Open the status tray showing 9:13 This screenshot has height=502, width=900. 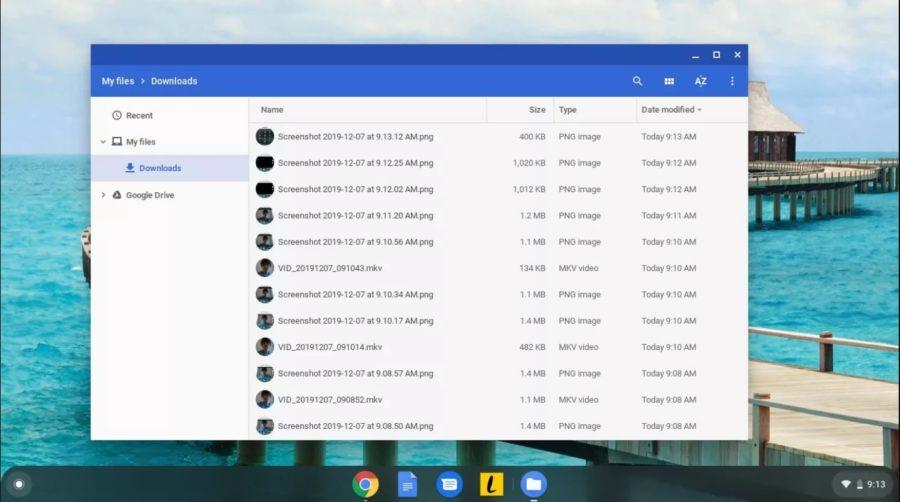pyautogui.click(x=863, y=484)
